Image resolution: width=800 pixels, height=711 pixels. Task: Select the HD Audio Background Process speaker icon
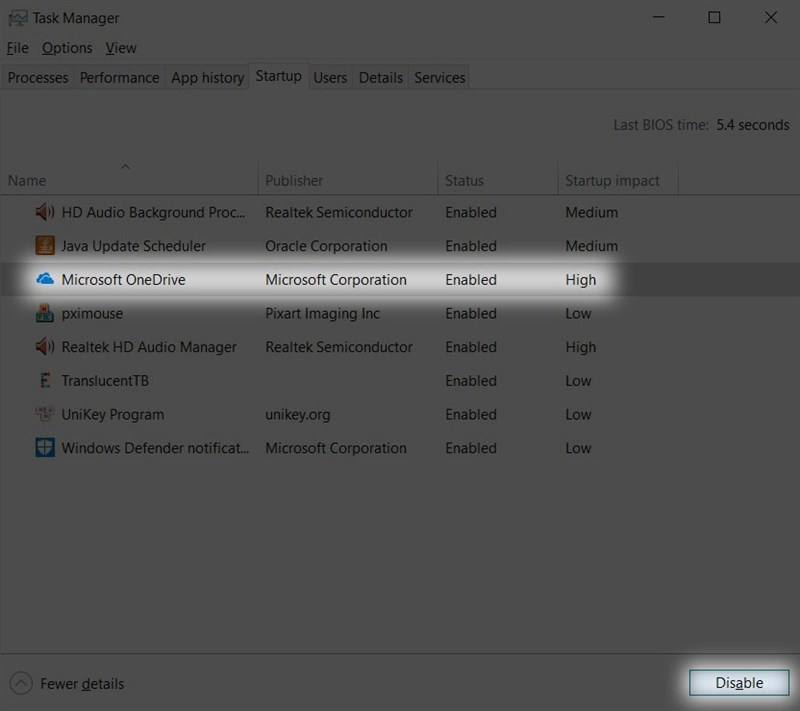tap(45, 212)
